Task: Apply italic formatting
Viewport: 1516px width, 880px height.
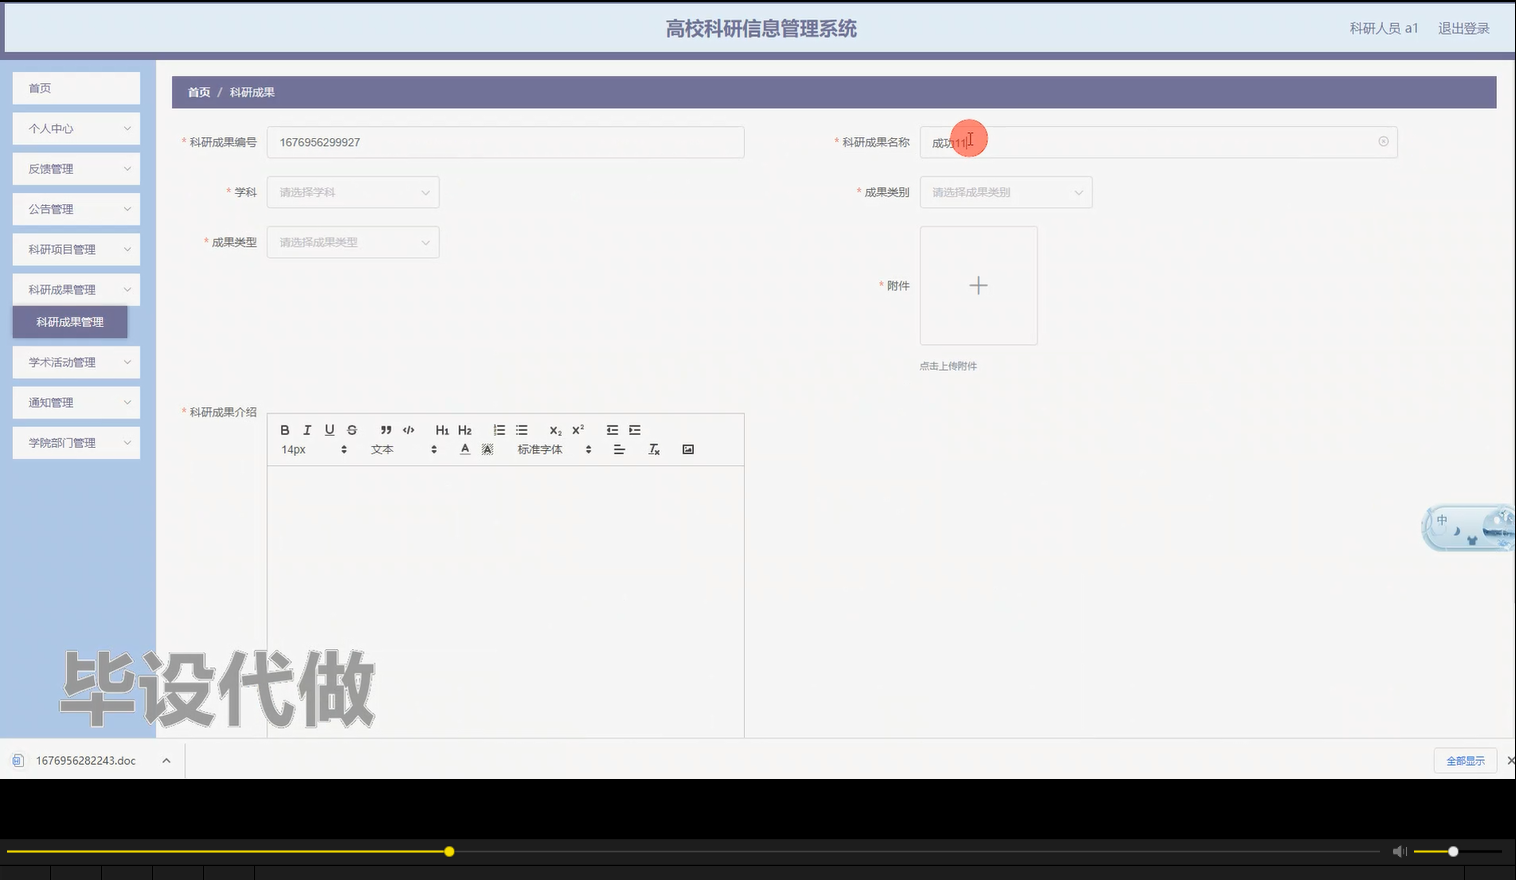Action: (307, 429)
